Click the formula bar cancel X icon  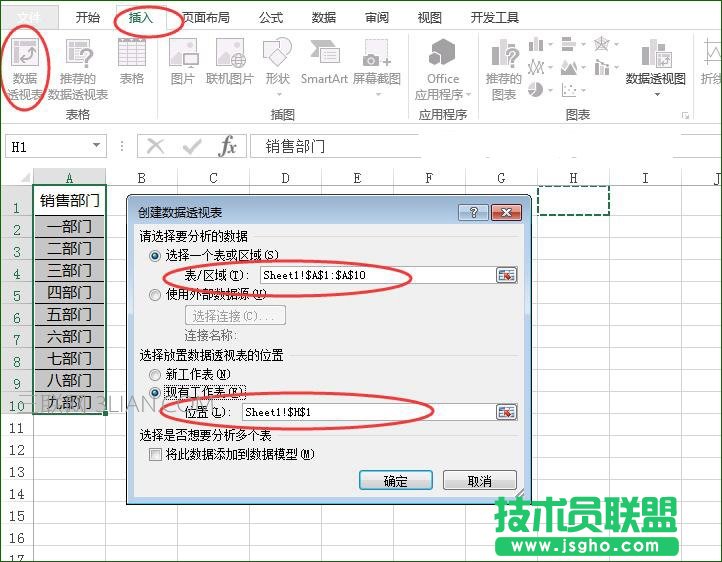point(155,147)
